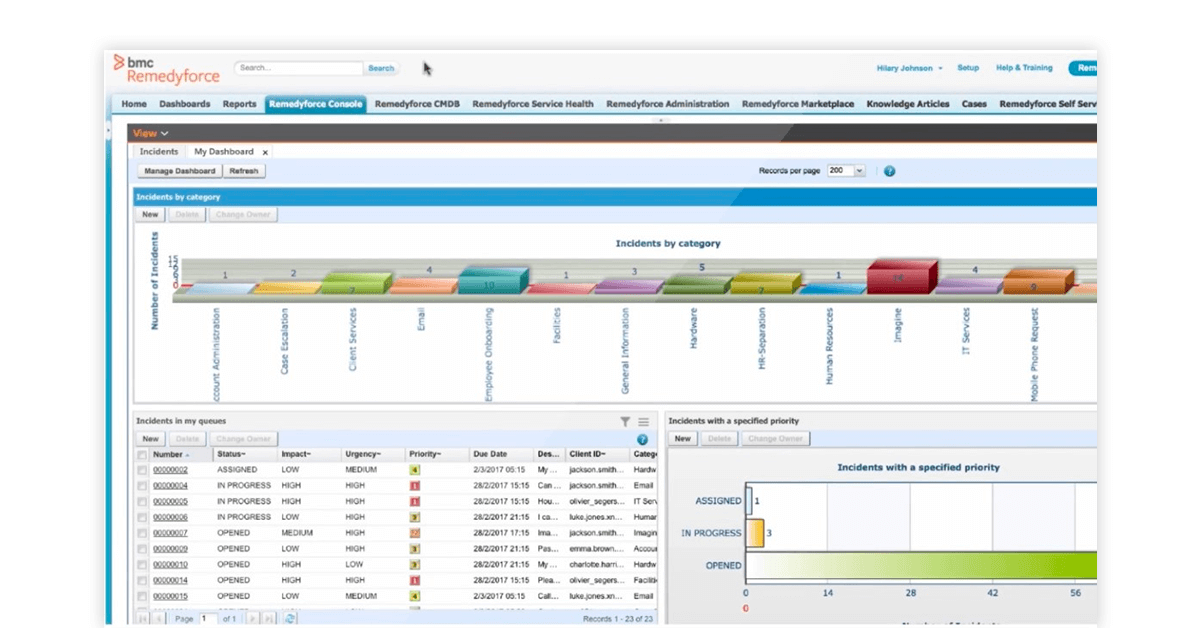
Task: Click priority 2 icon for incident 00000007
Action: (414, 533)
